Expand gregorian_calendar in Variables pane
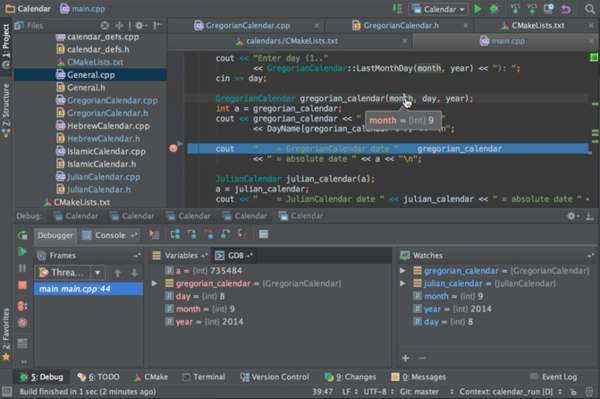The height and width of the screenshot is (399, 600). click(154, 283)
